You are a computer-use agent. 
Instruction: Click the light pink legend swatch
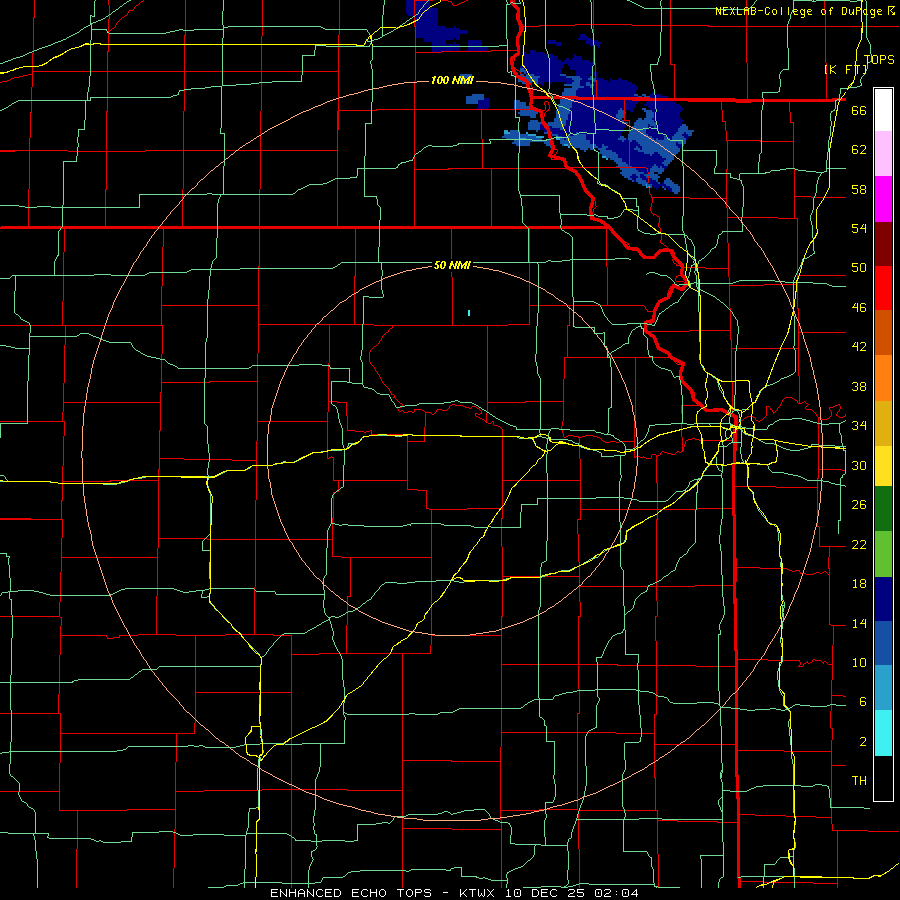point(883,153)
